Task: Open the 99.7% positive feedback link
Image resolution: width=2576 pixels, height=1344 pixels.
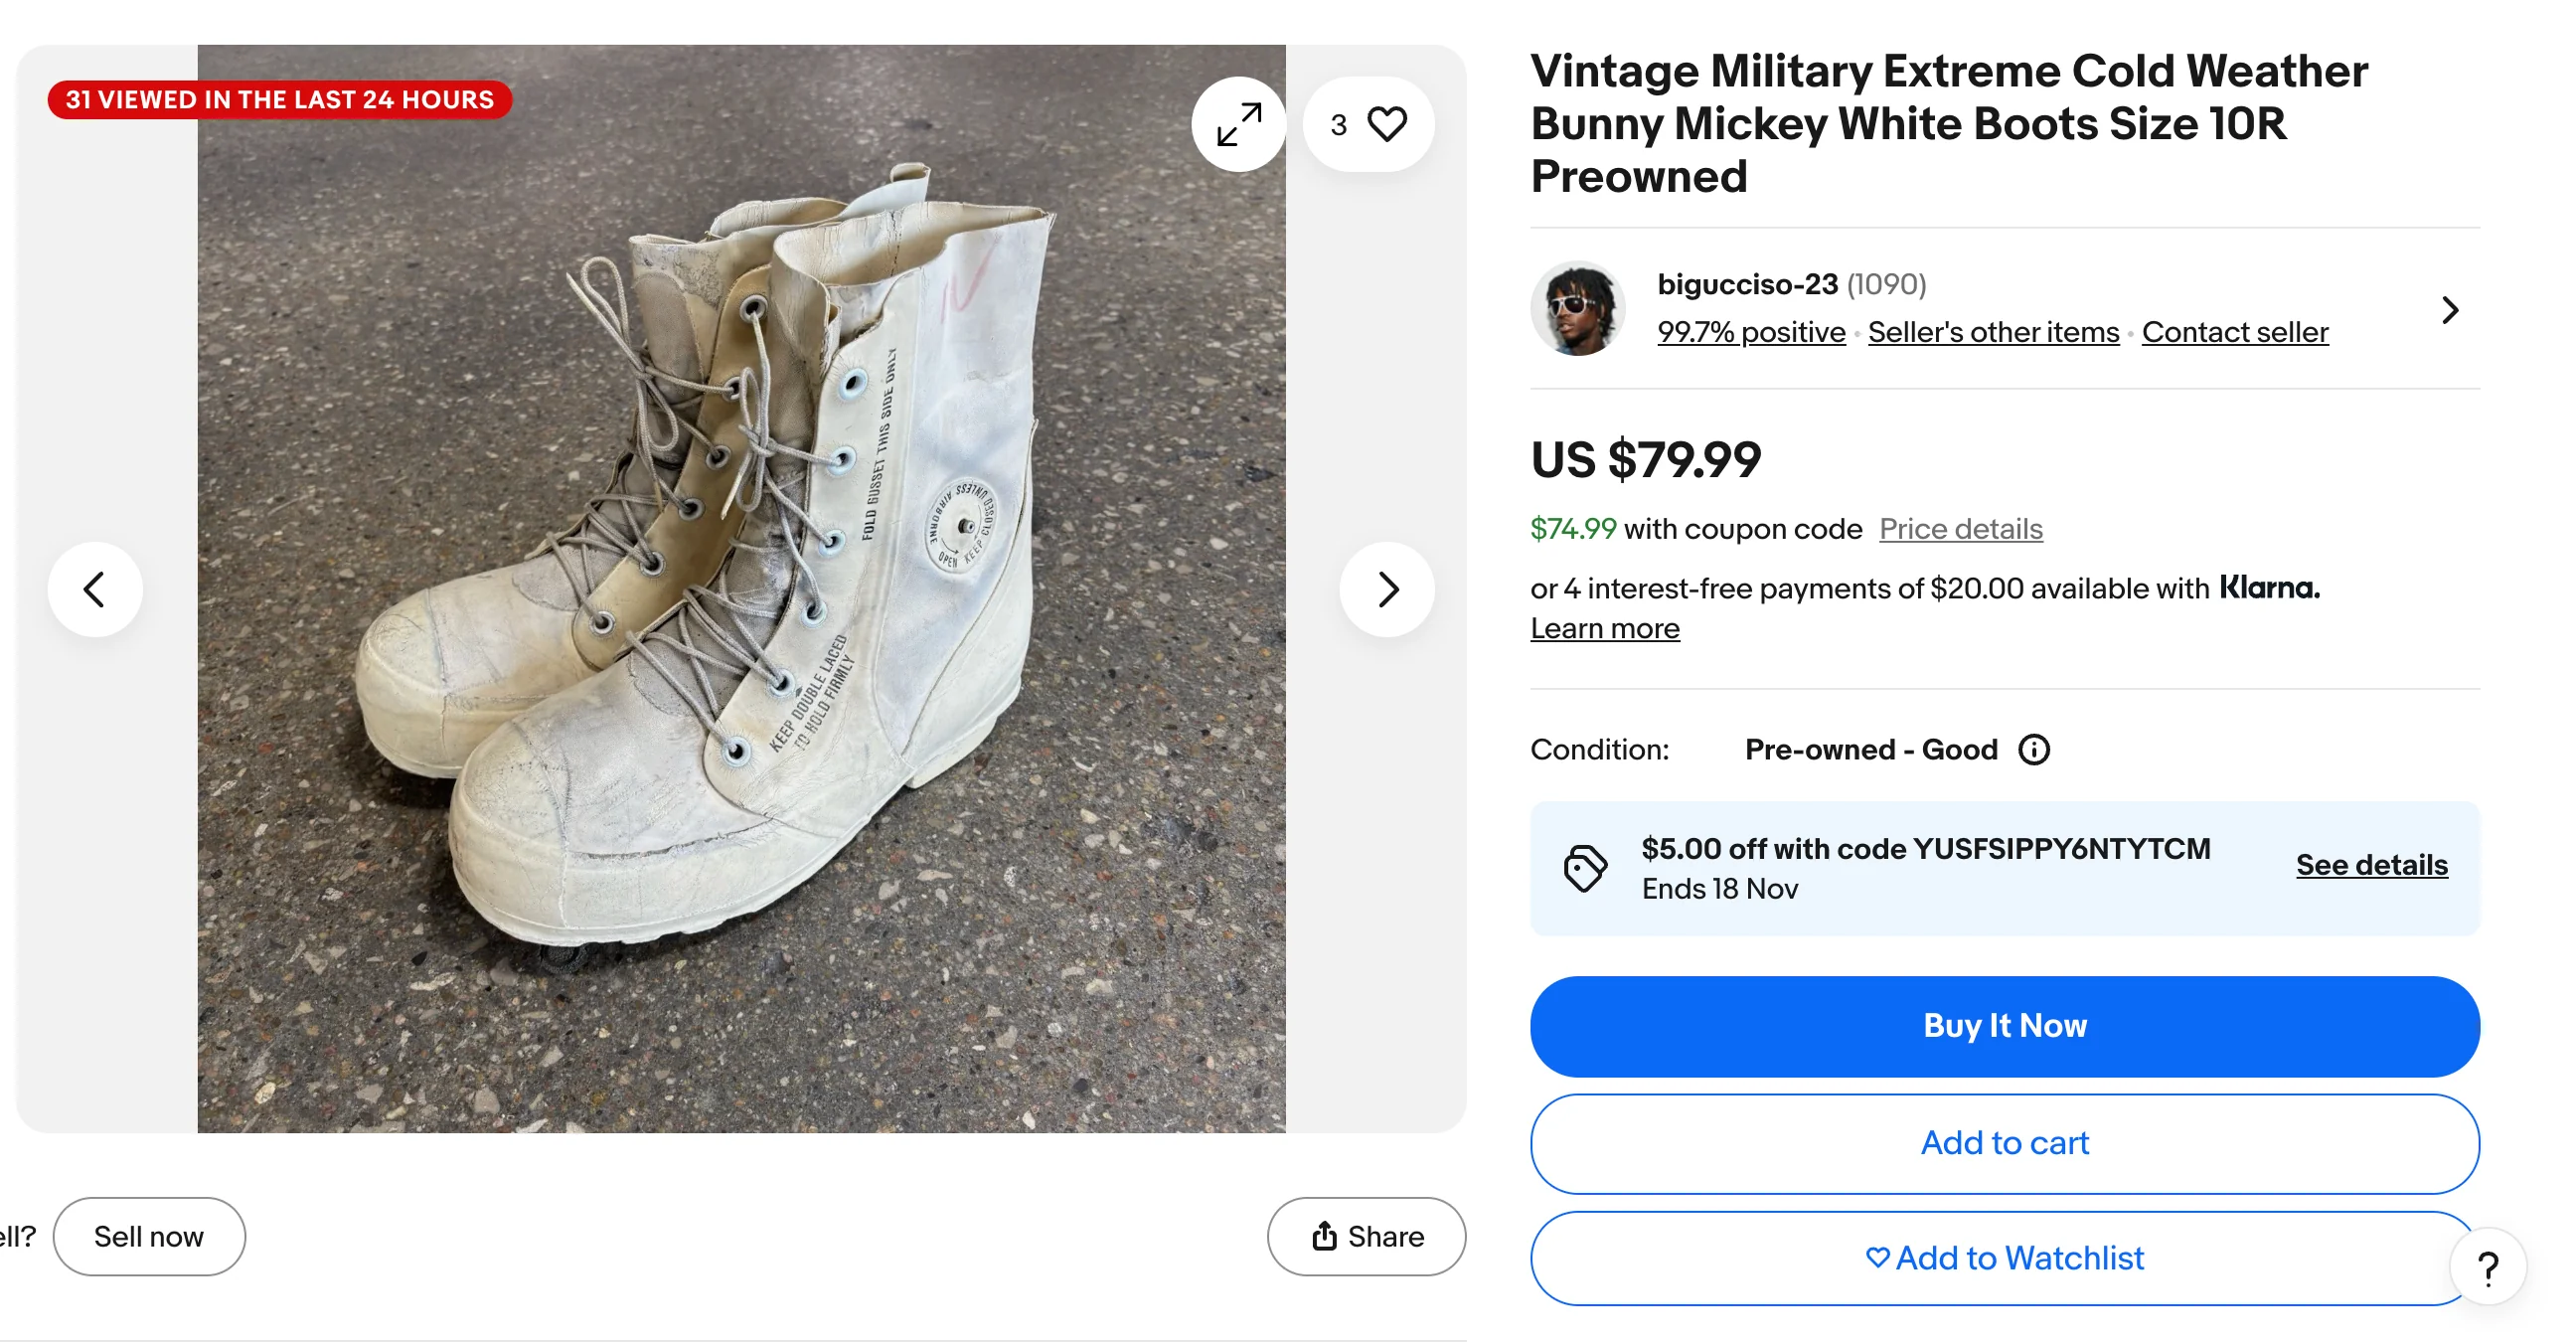Action: (x=1751, y=332)
